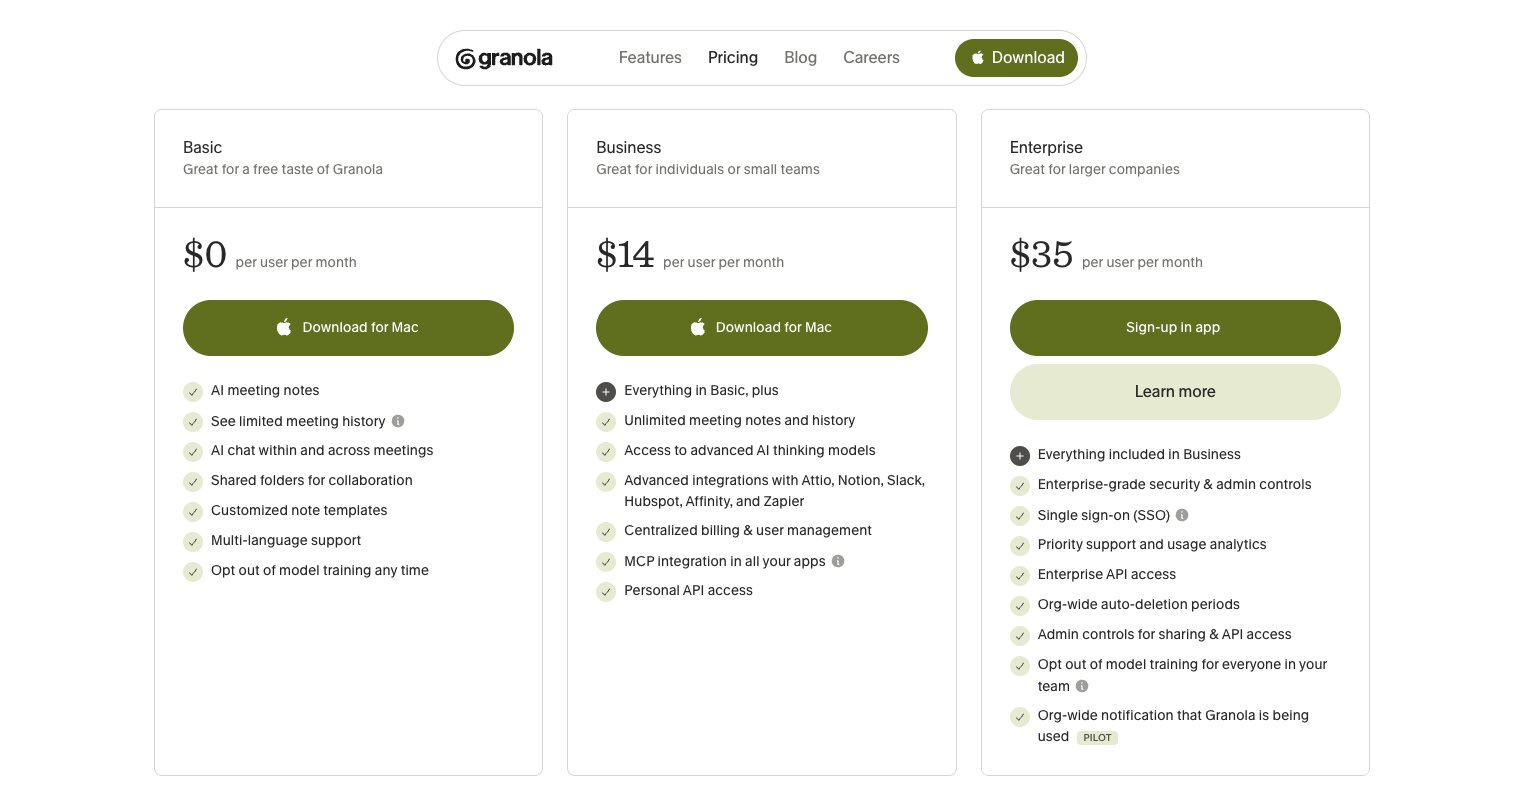Click the PILOT badge on the Enterprise feature list

[1097, 737]
